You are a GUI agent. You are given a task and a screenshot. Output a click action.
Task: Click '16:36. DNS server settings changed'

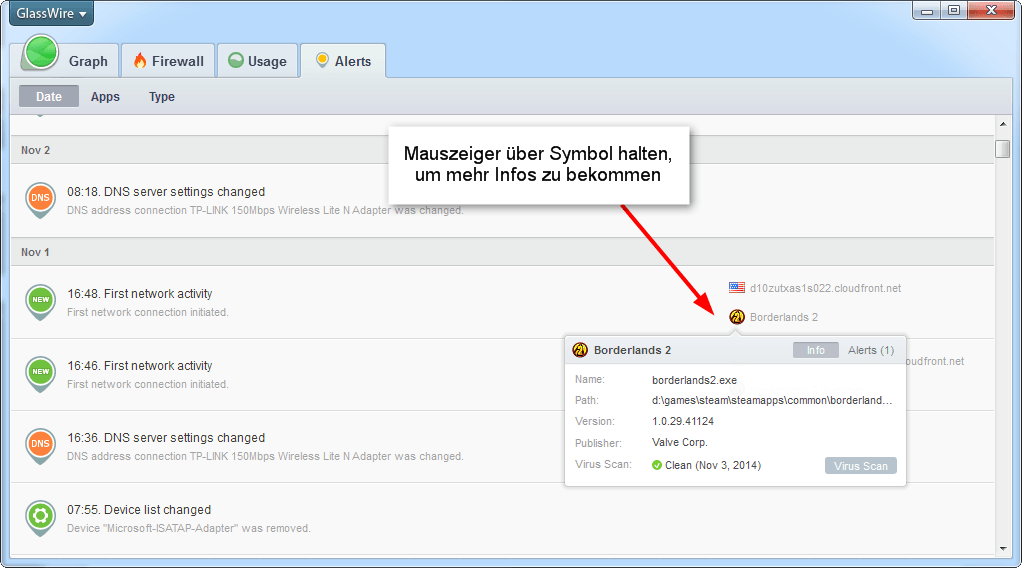click(166, 438)
